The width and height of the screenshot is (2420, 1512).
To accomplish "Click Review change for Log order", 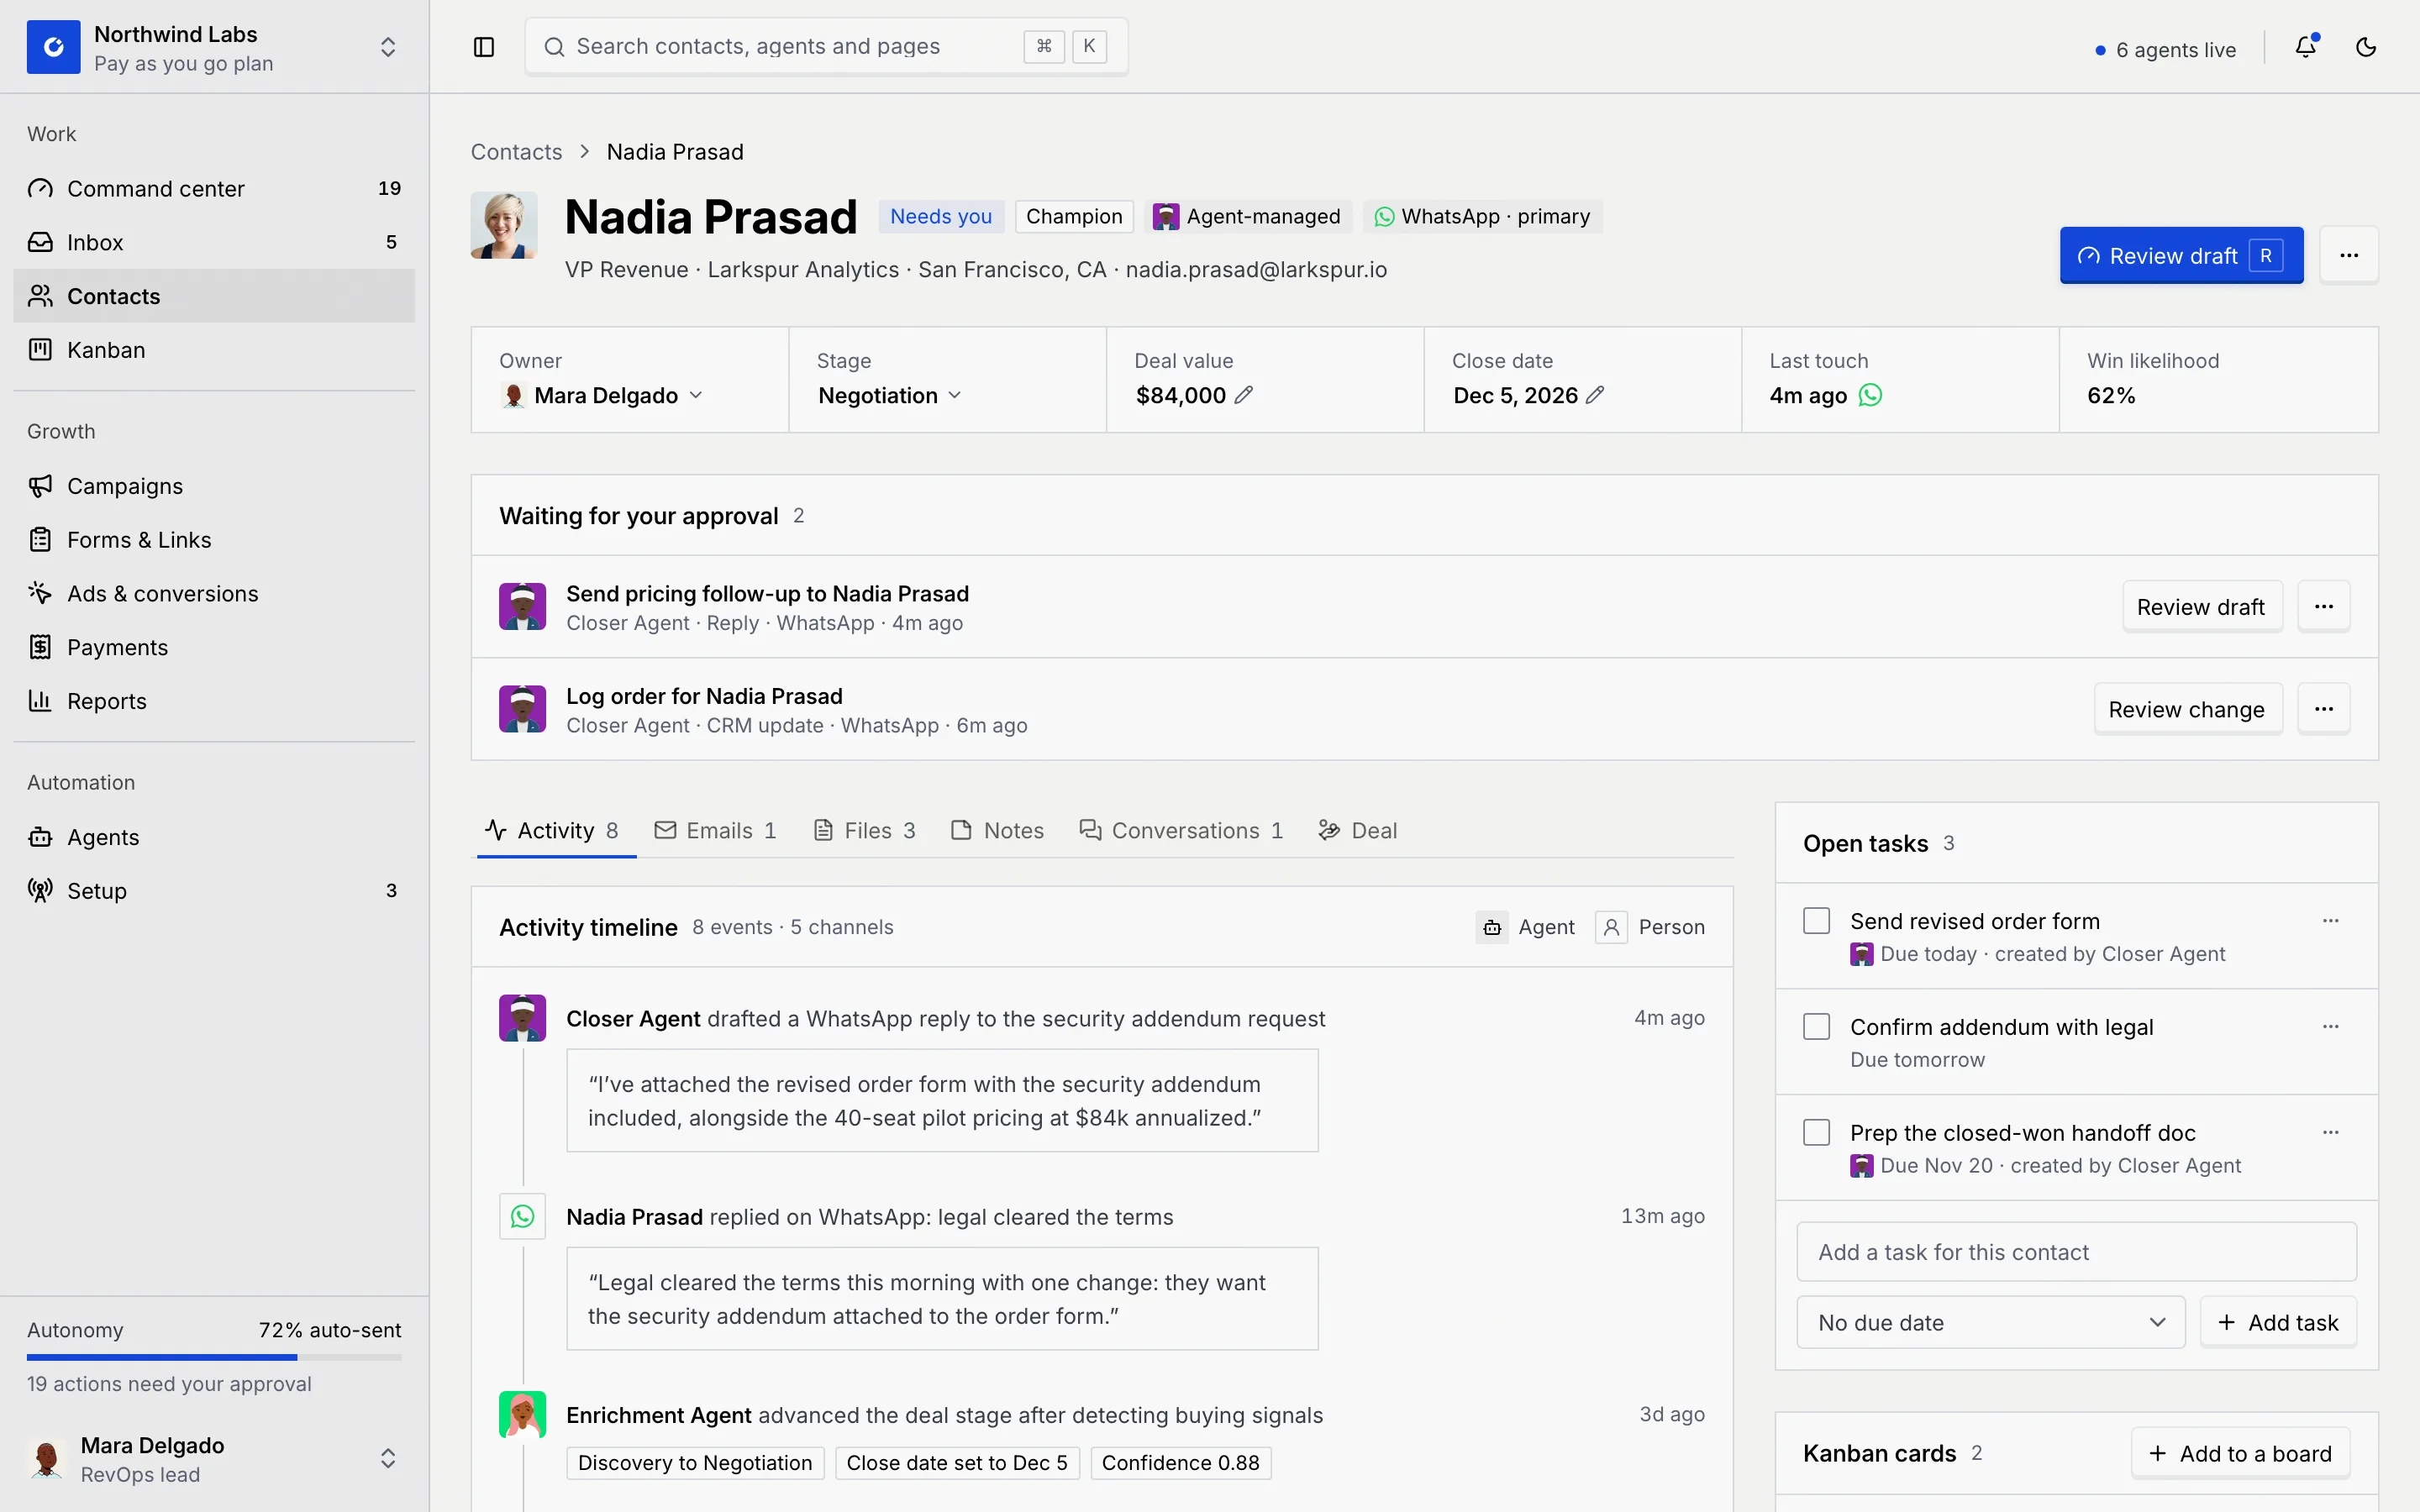I will click(x=2187, y=709).
